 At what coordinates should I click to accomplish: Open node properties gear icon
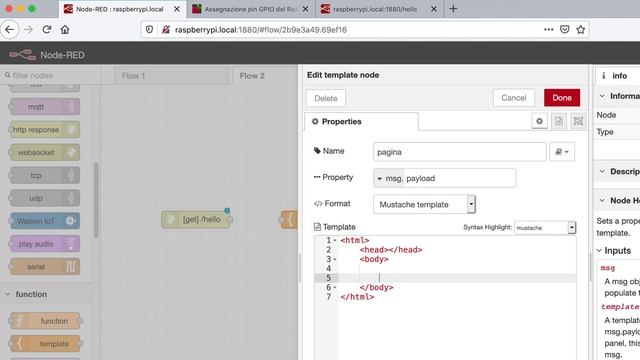(539, 121)
